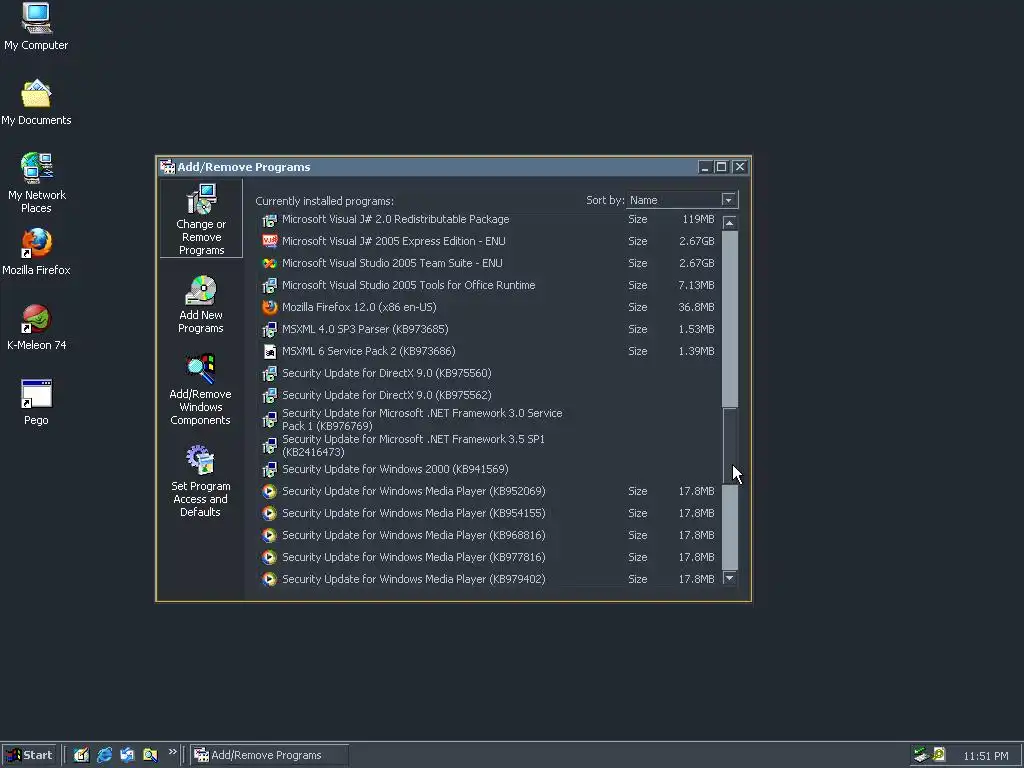Select Change or Remove Programs

click(x=201, y=219)
